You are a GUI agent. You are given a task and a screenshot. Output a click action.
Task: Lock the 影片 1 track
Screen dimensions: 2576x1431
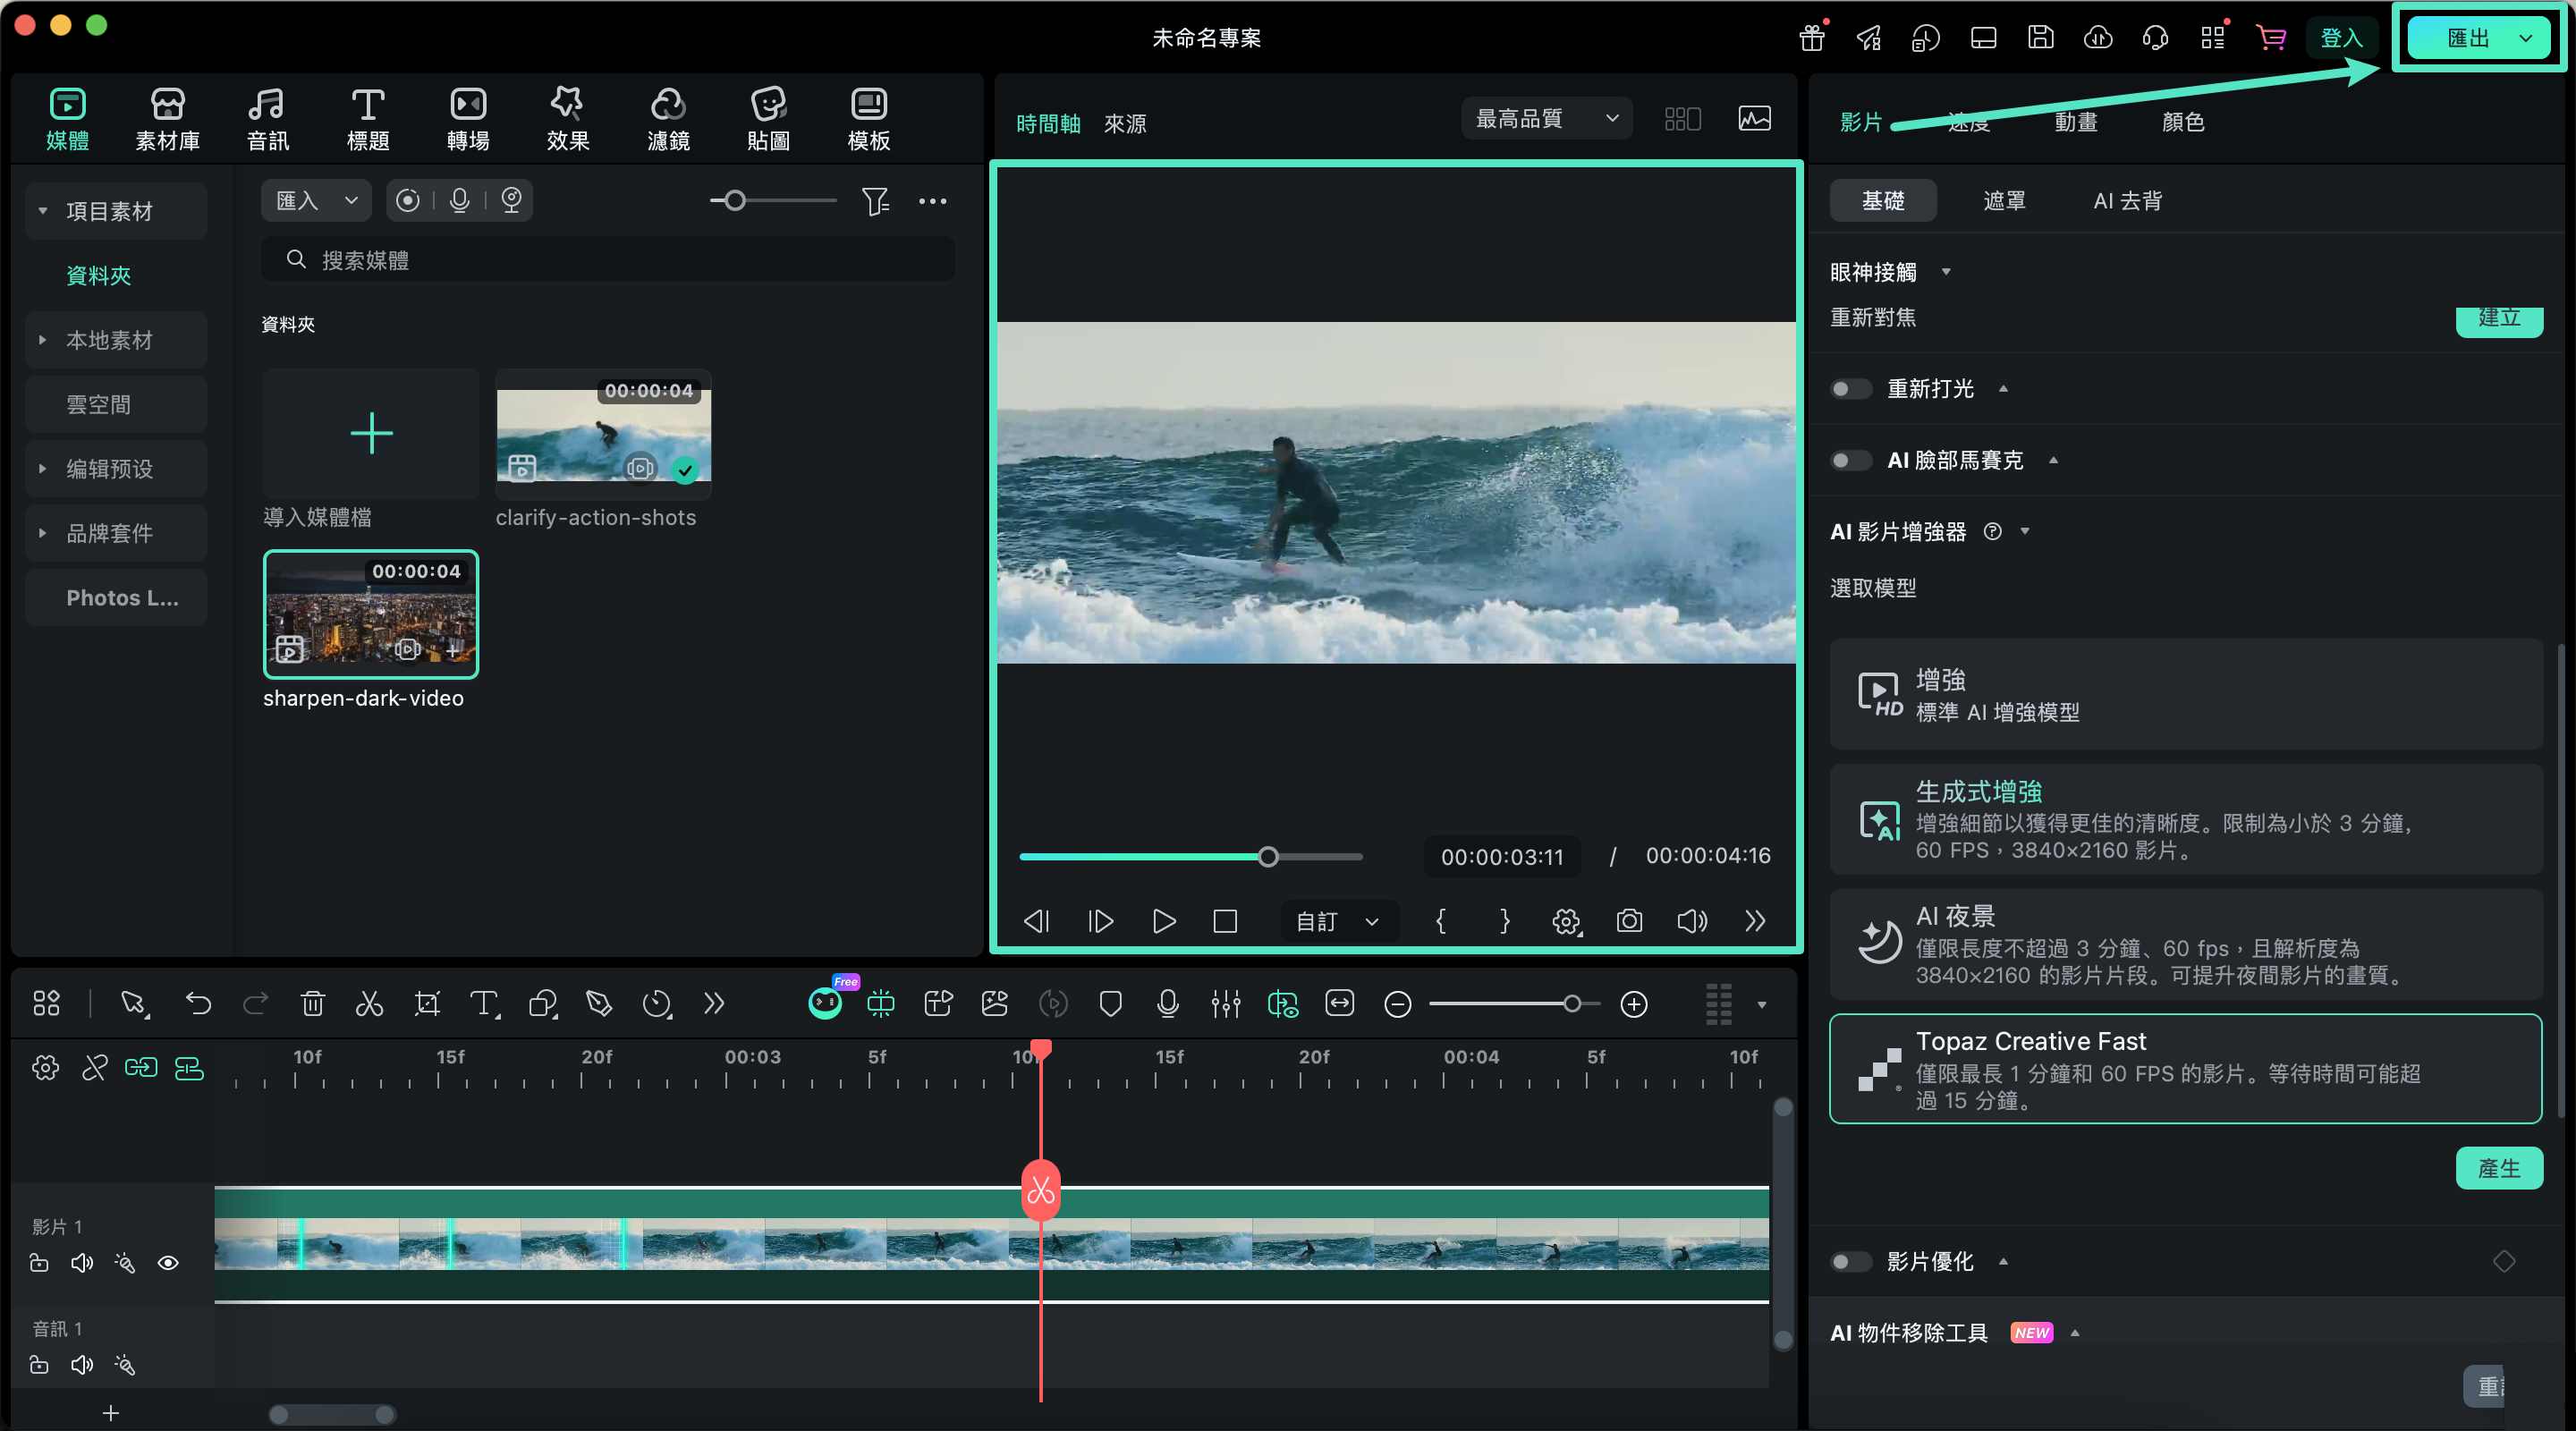coord(39,1263)
